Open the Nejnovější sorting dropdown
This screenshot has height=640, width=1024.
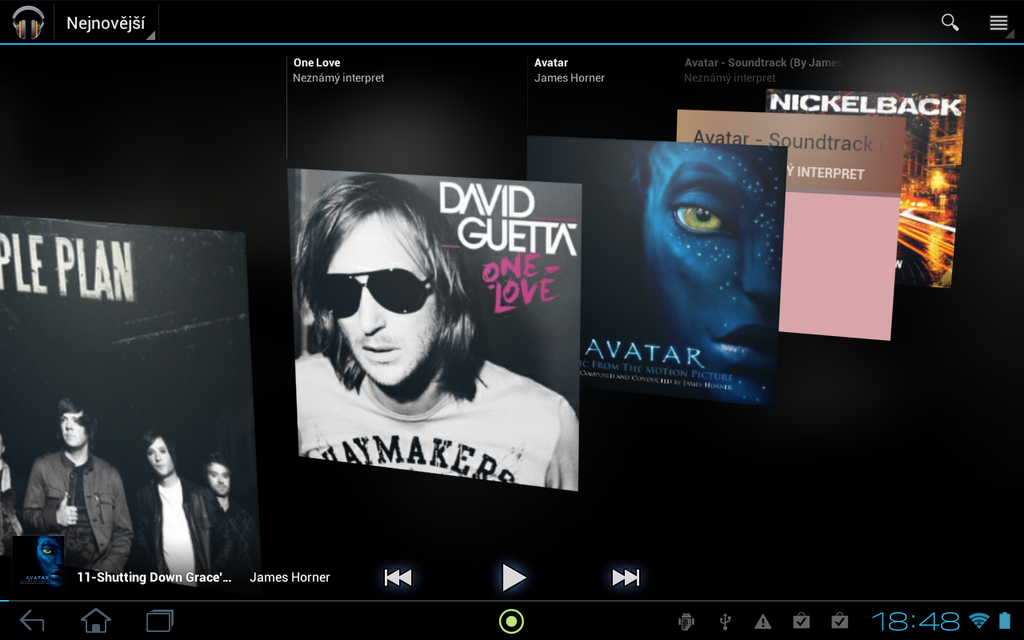pyautogui.click(x=104, y=20)
